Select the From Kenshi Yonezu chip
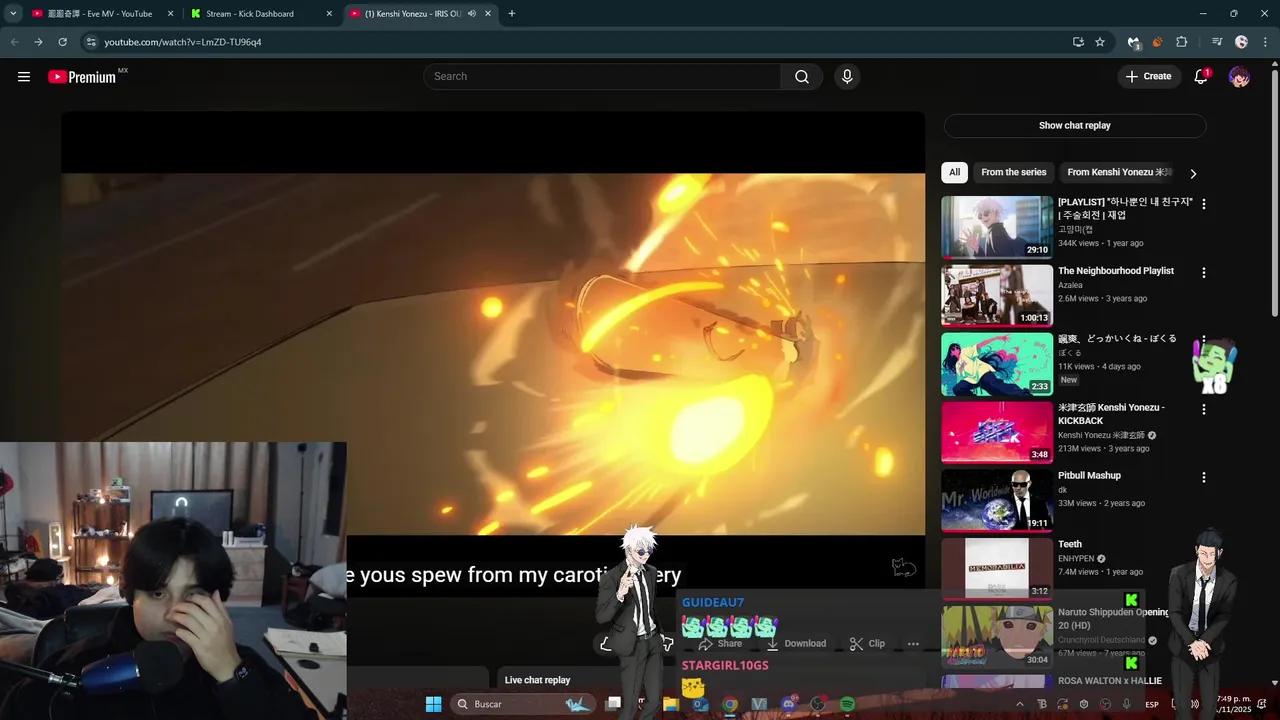This screenshot has height=720, width=1280. click(1119, 172)
